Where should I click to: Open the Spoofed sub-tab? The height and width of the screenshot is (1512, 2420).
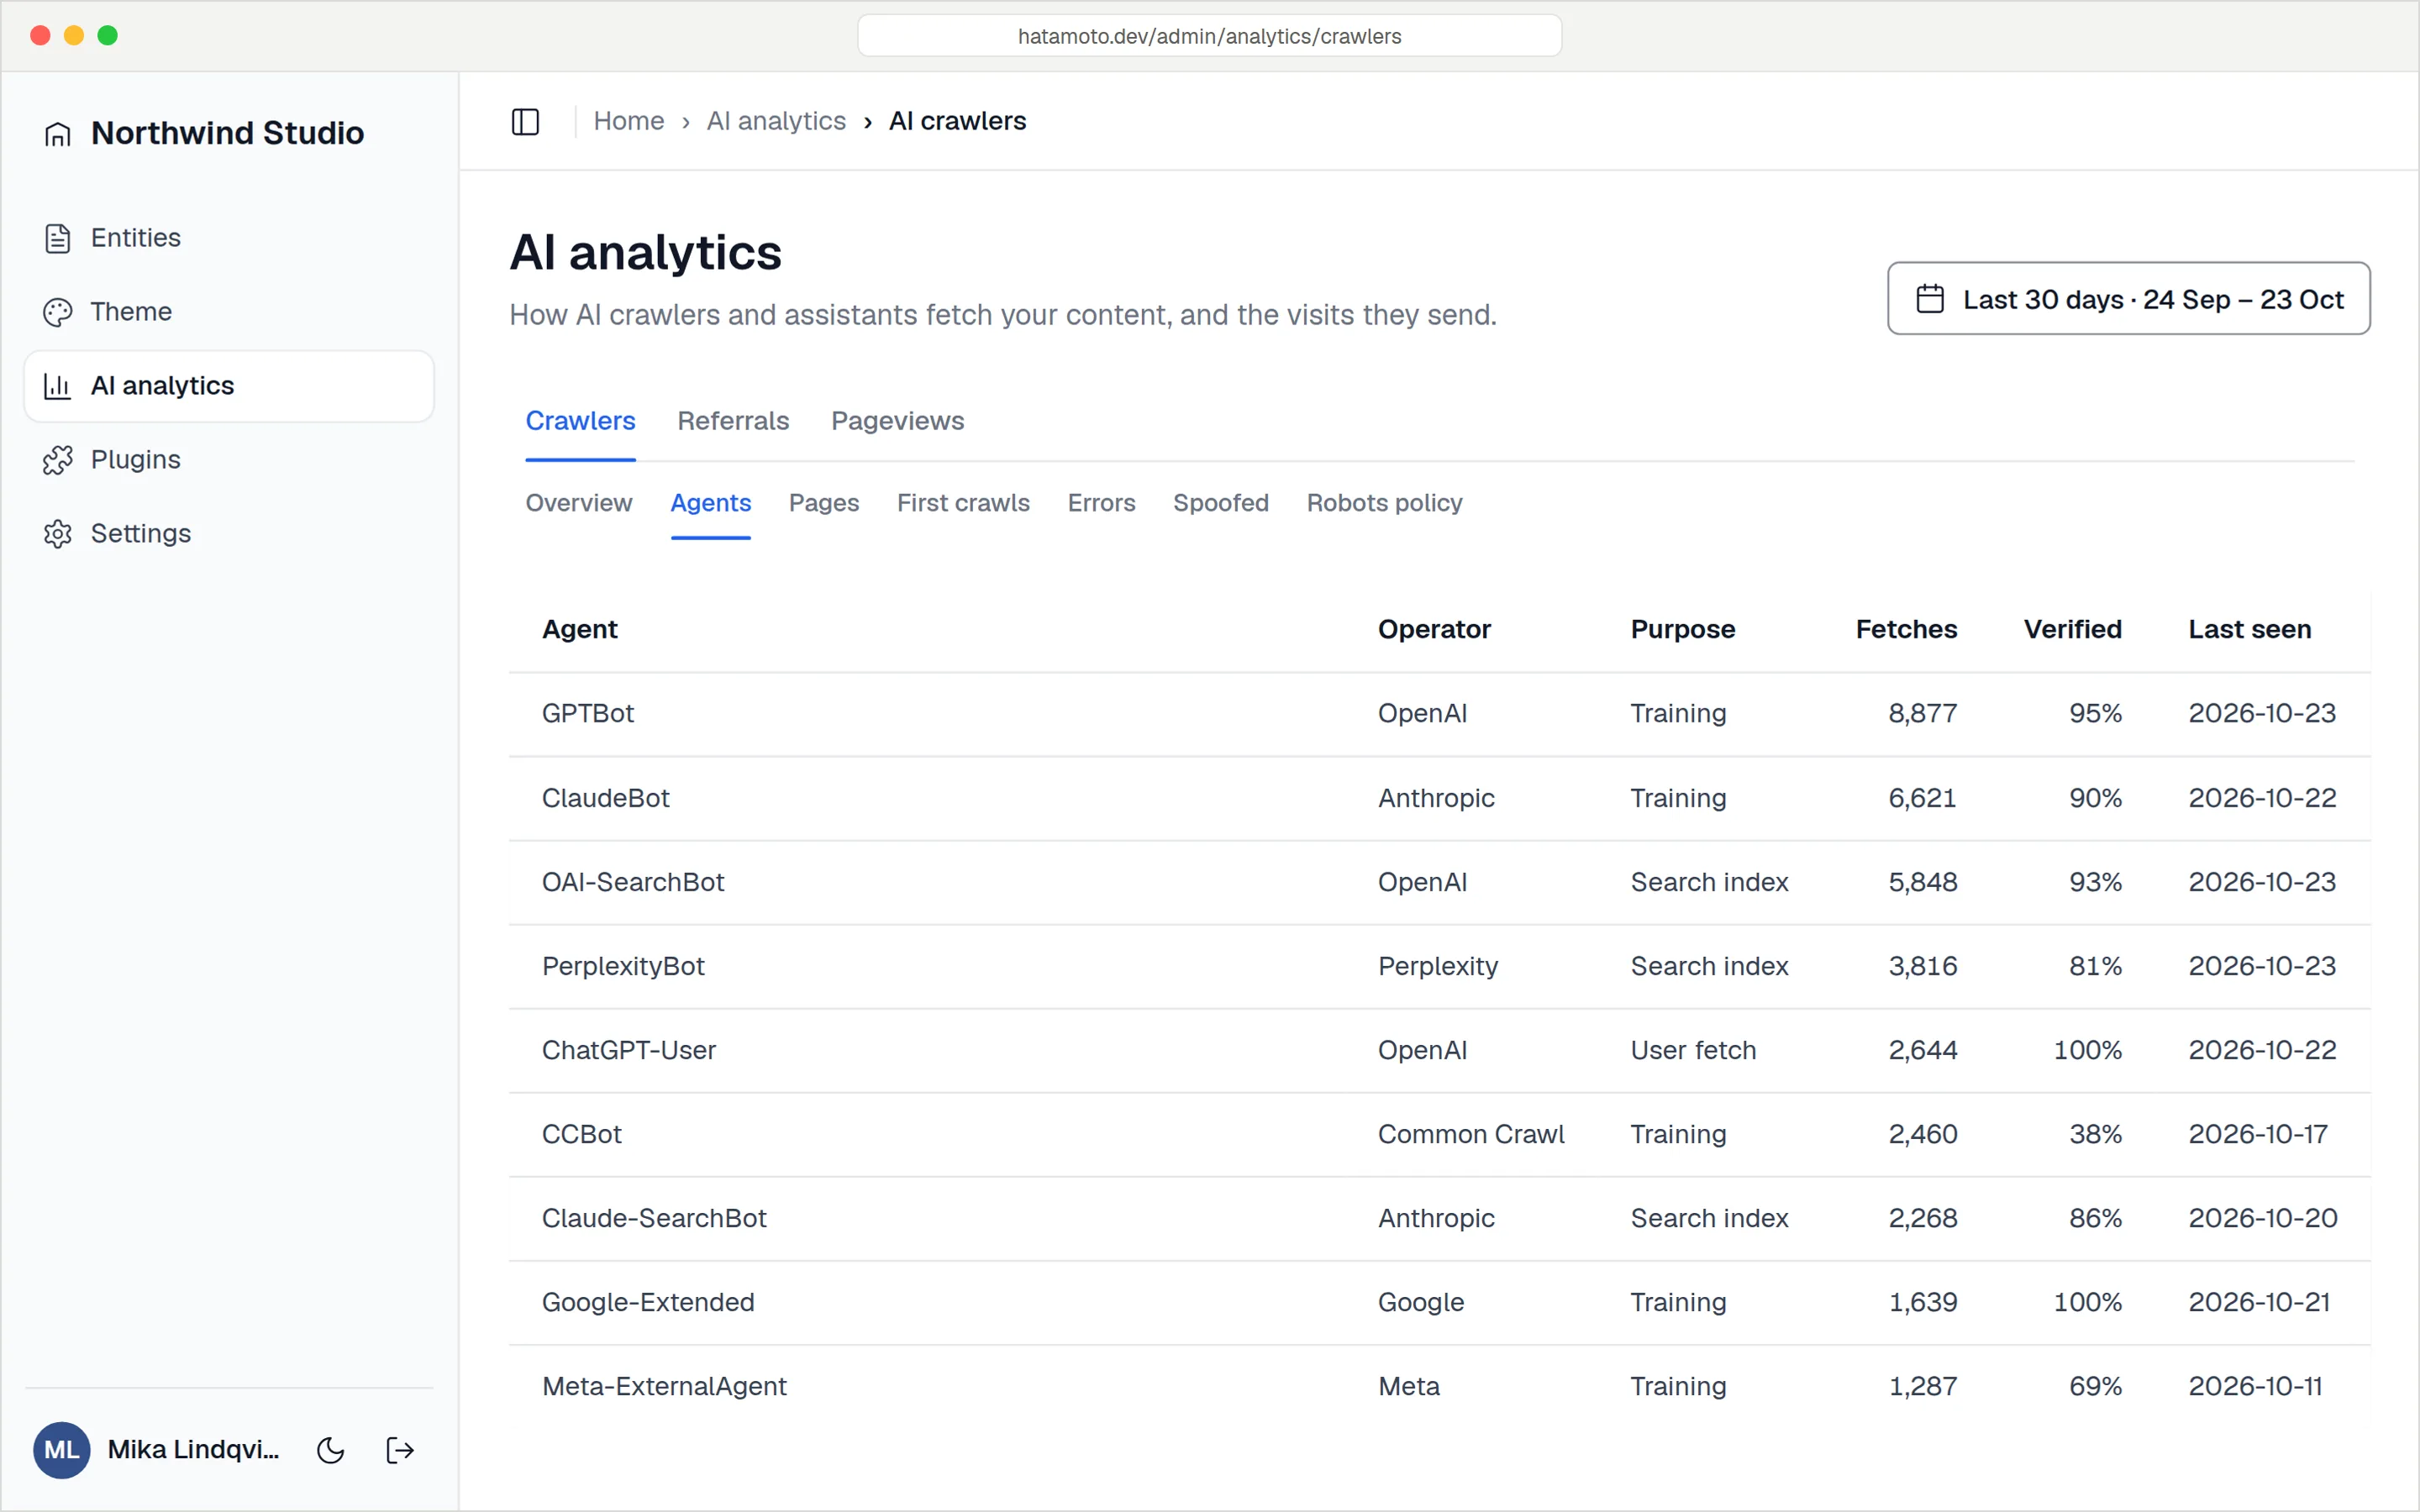[x=1220, y=503]
